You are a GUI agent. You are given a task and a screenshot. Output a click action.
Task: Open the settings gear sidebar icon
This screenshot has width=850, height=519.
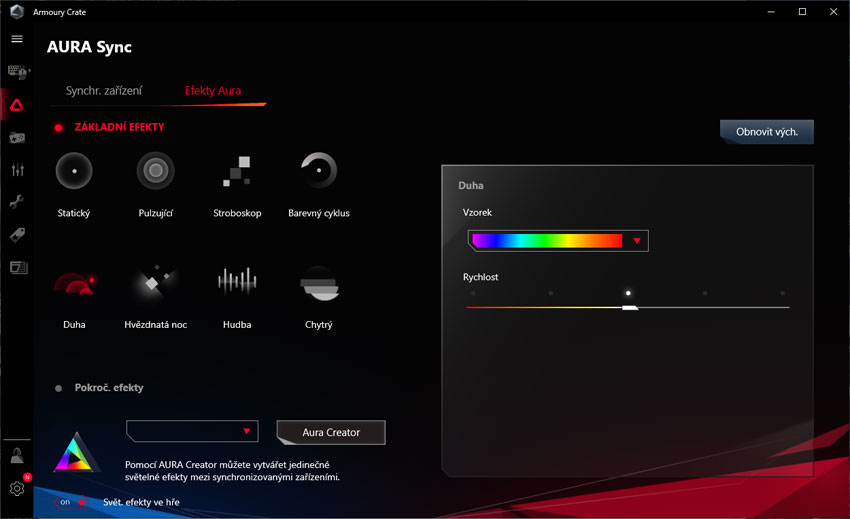[17, 488]
